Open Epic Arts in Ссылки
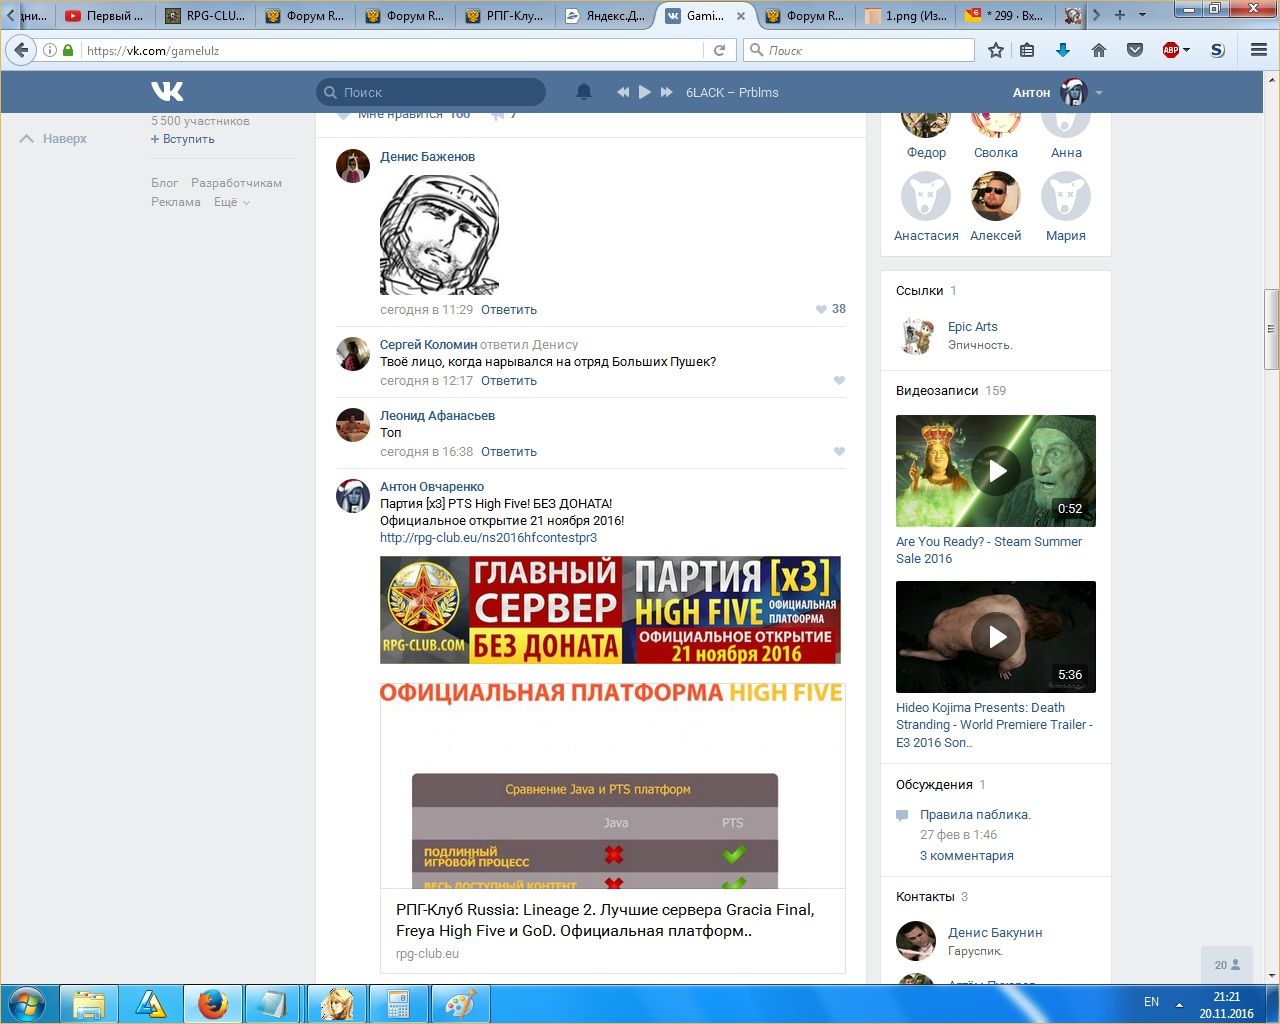The height and width of the screenshot is (1024, 1280). [973, 327]
